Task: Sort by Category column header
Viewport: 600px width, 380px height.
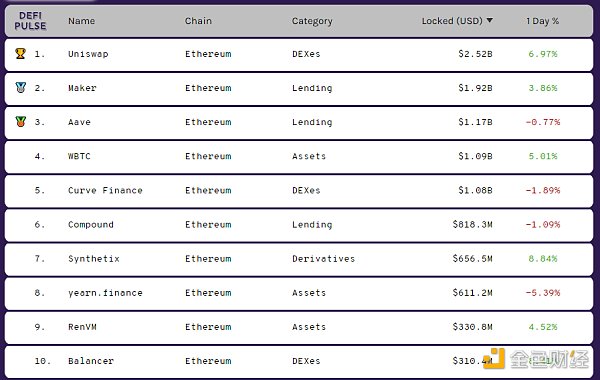Action: click(312, 21)
